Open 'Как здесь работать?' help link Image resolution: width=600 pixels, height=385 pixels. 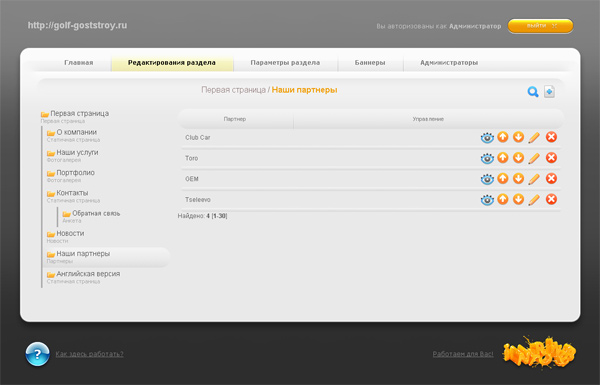coord(90,354)
